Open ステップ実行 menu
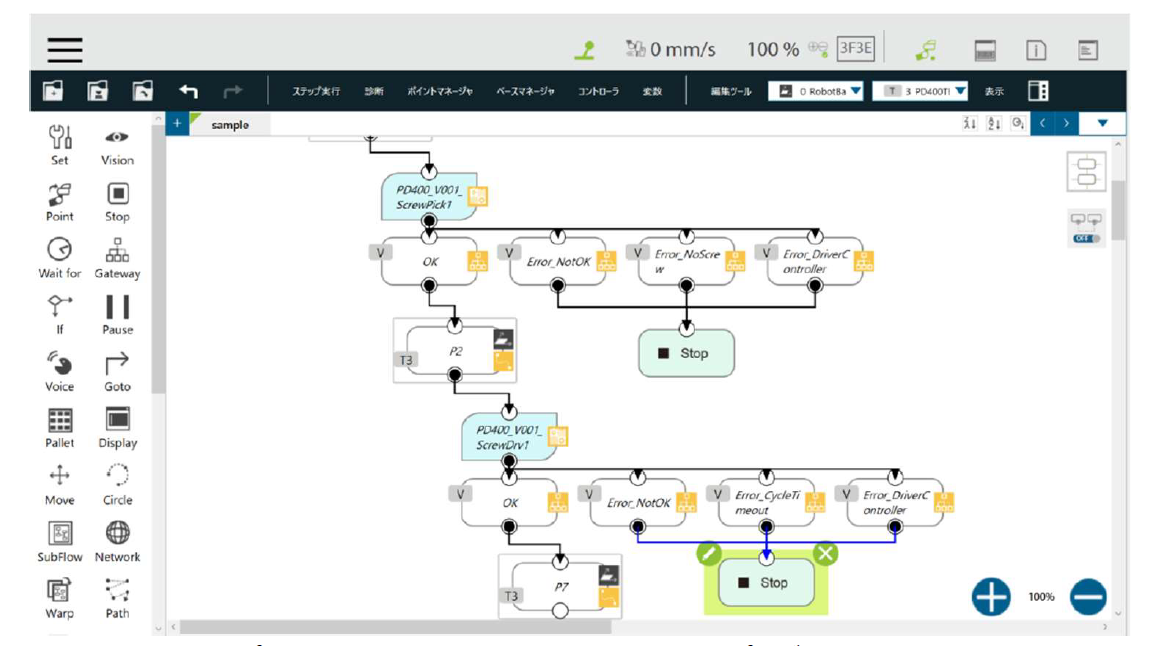This screenshot has height=646, width=1156. point(316,91)
